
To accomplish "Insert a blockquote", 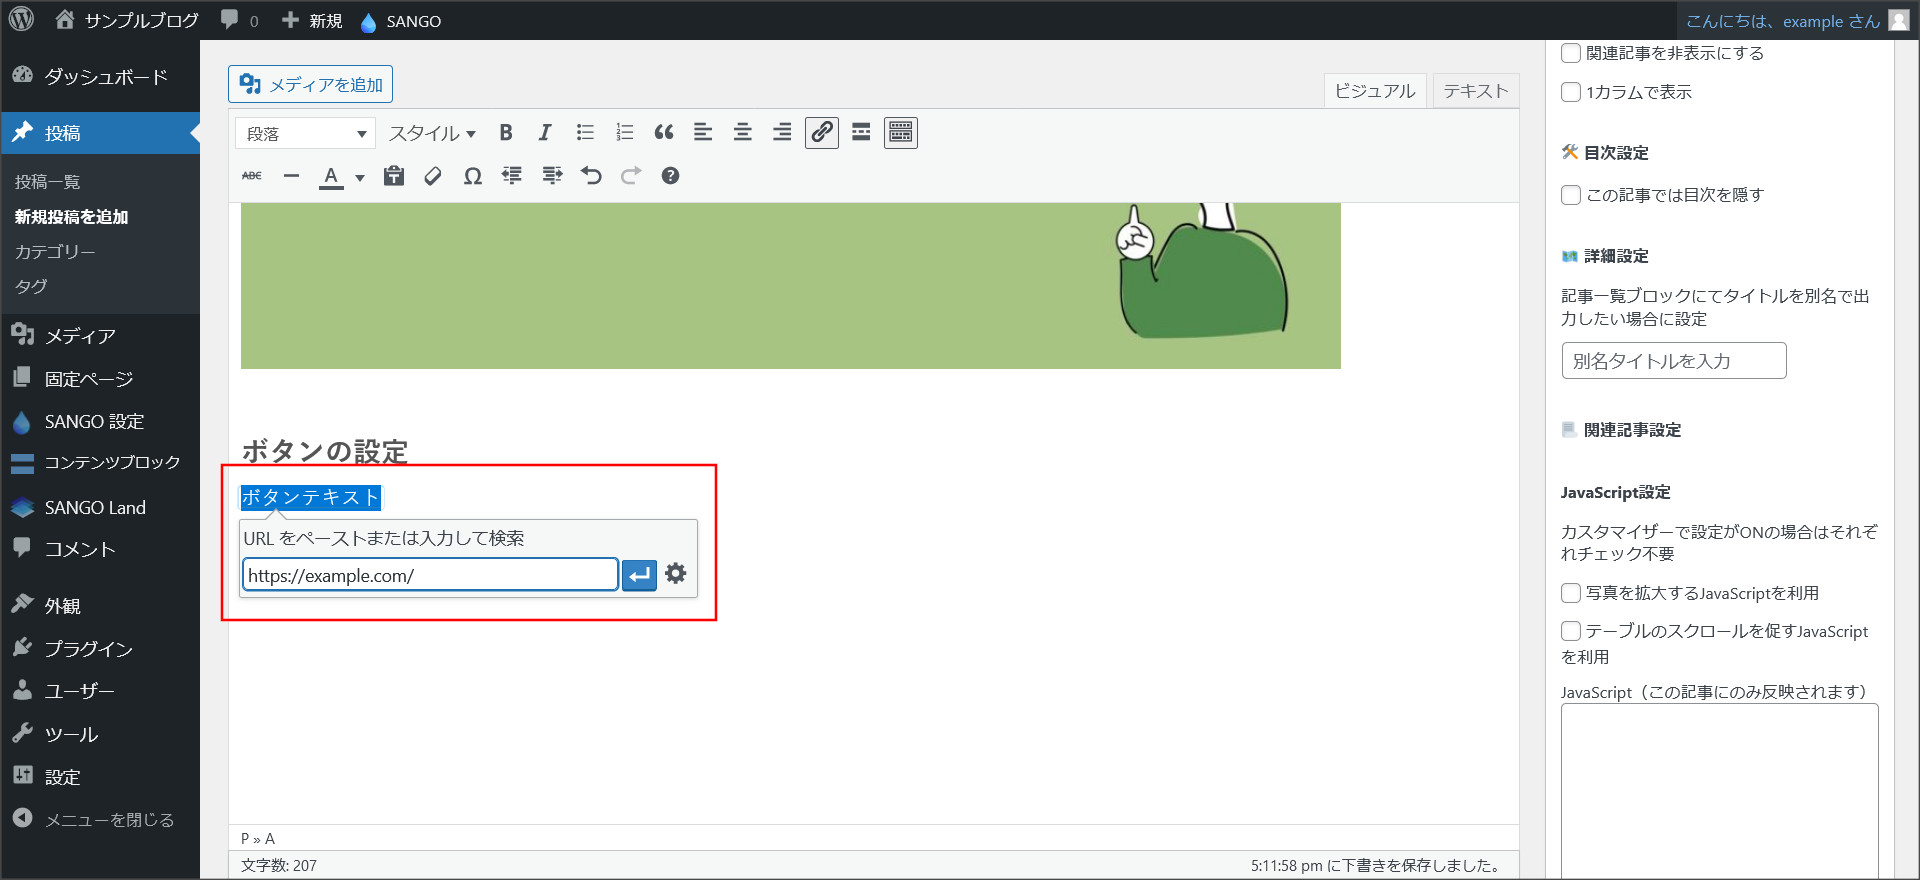I will [664, 133].
